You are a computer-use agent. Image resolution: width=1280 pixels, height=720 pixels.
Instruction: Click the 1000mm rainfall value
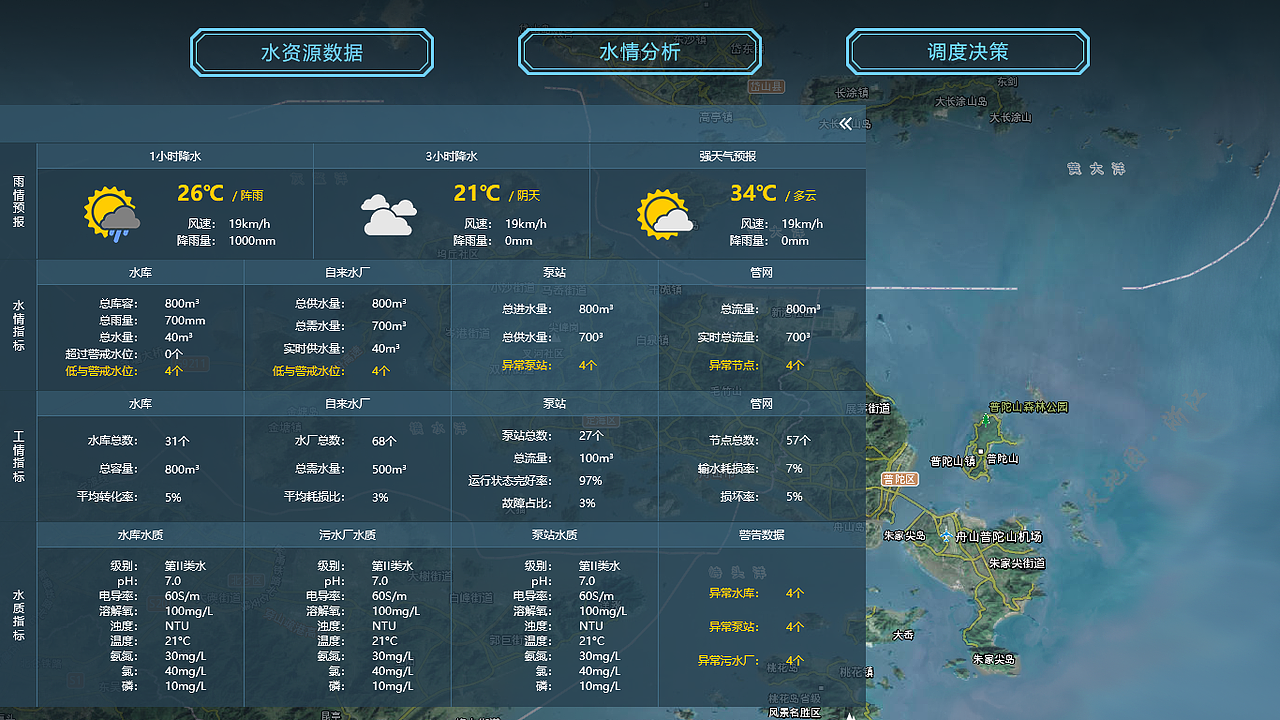pyautogui.click(x=252, y=241)
